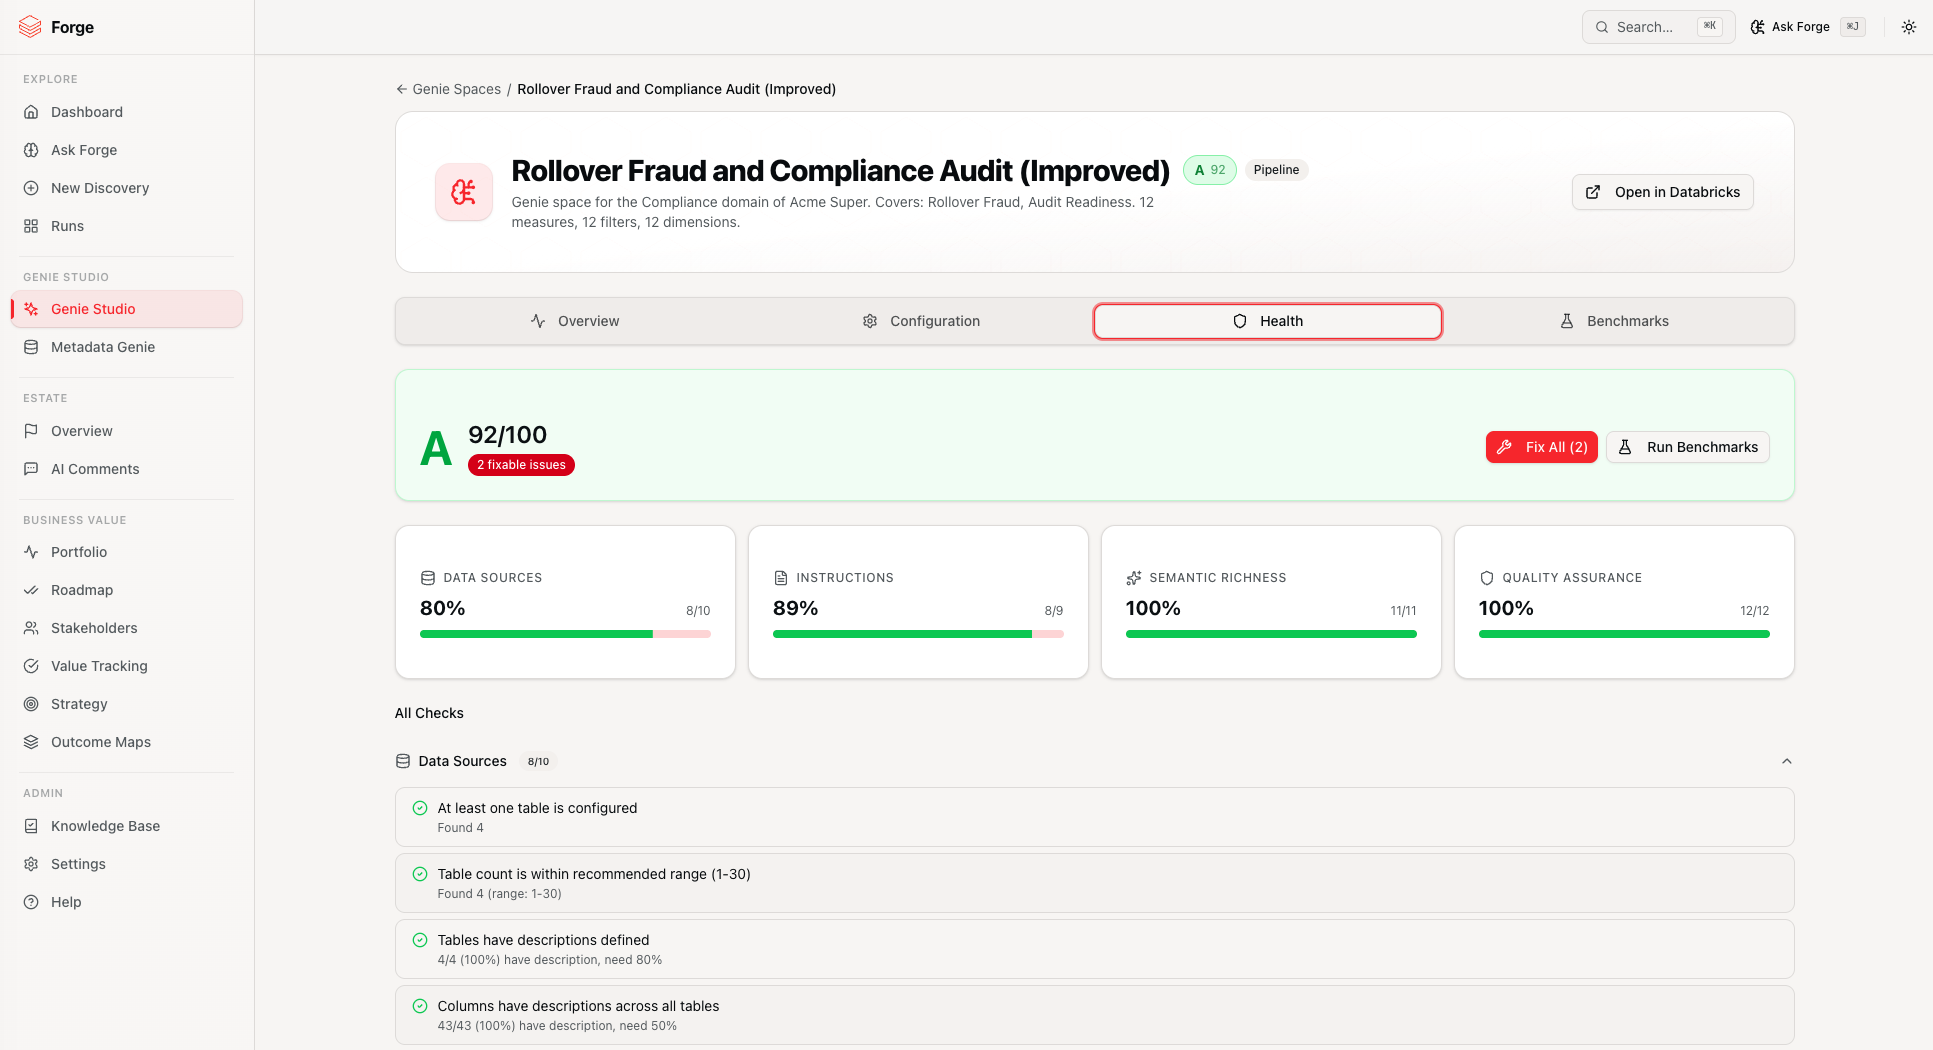
Task: Click the Quality Assurance 100% progress bar
Action: coord(1624,634)
